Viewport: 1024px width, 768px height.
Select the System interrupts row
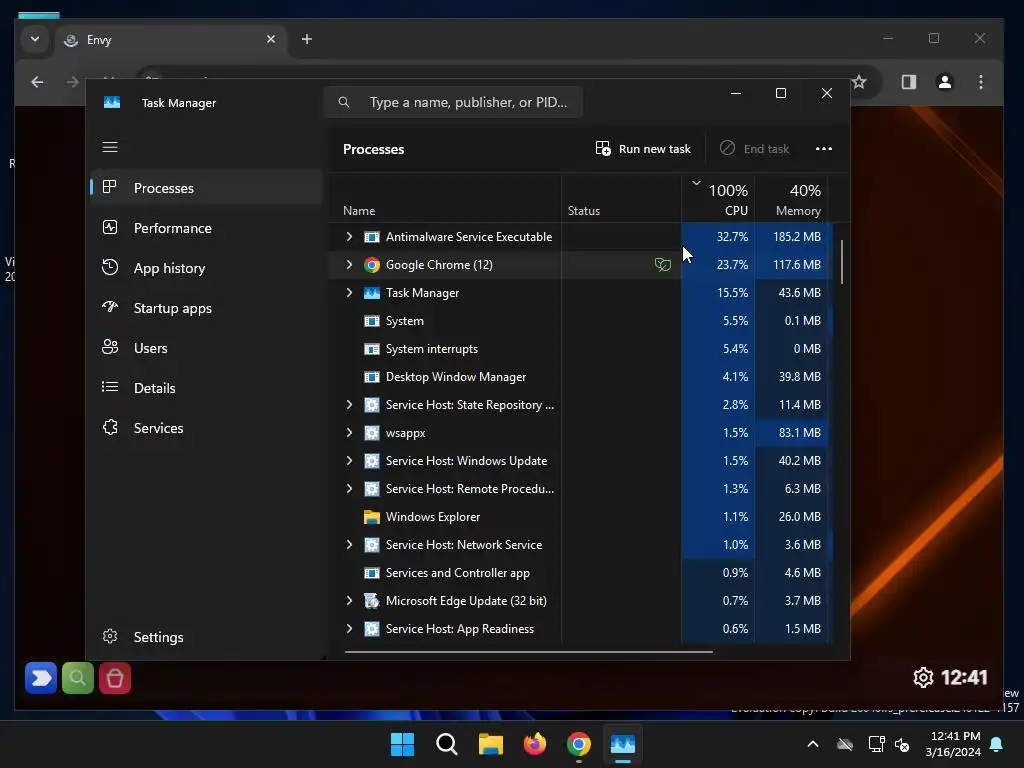click(x=580, y=349)
